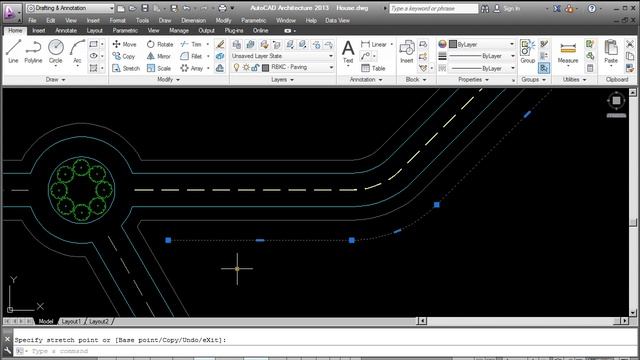Expand the Layers panel
The image size is (640, 360).
click(x=282, y=80)
